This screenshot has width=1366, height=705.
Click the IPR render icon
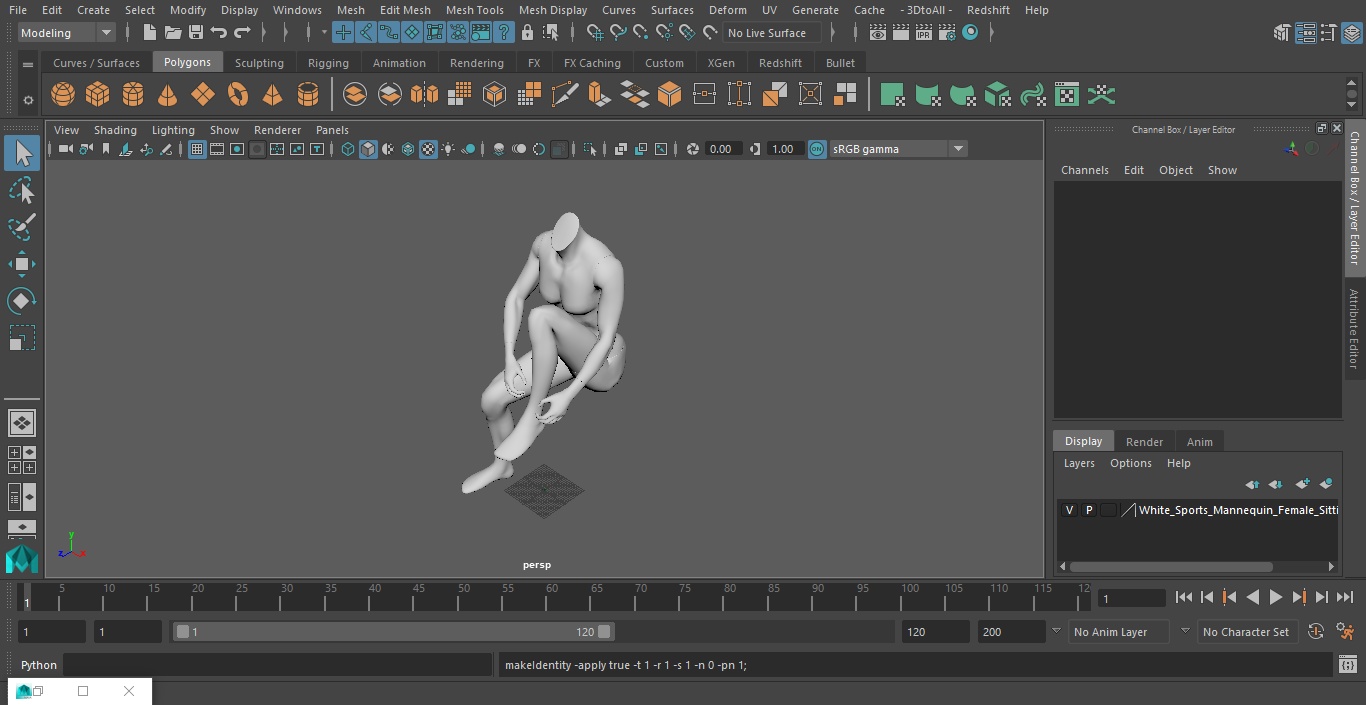[x=924, y=33]
